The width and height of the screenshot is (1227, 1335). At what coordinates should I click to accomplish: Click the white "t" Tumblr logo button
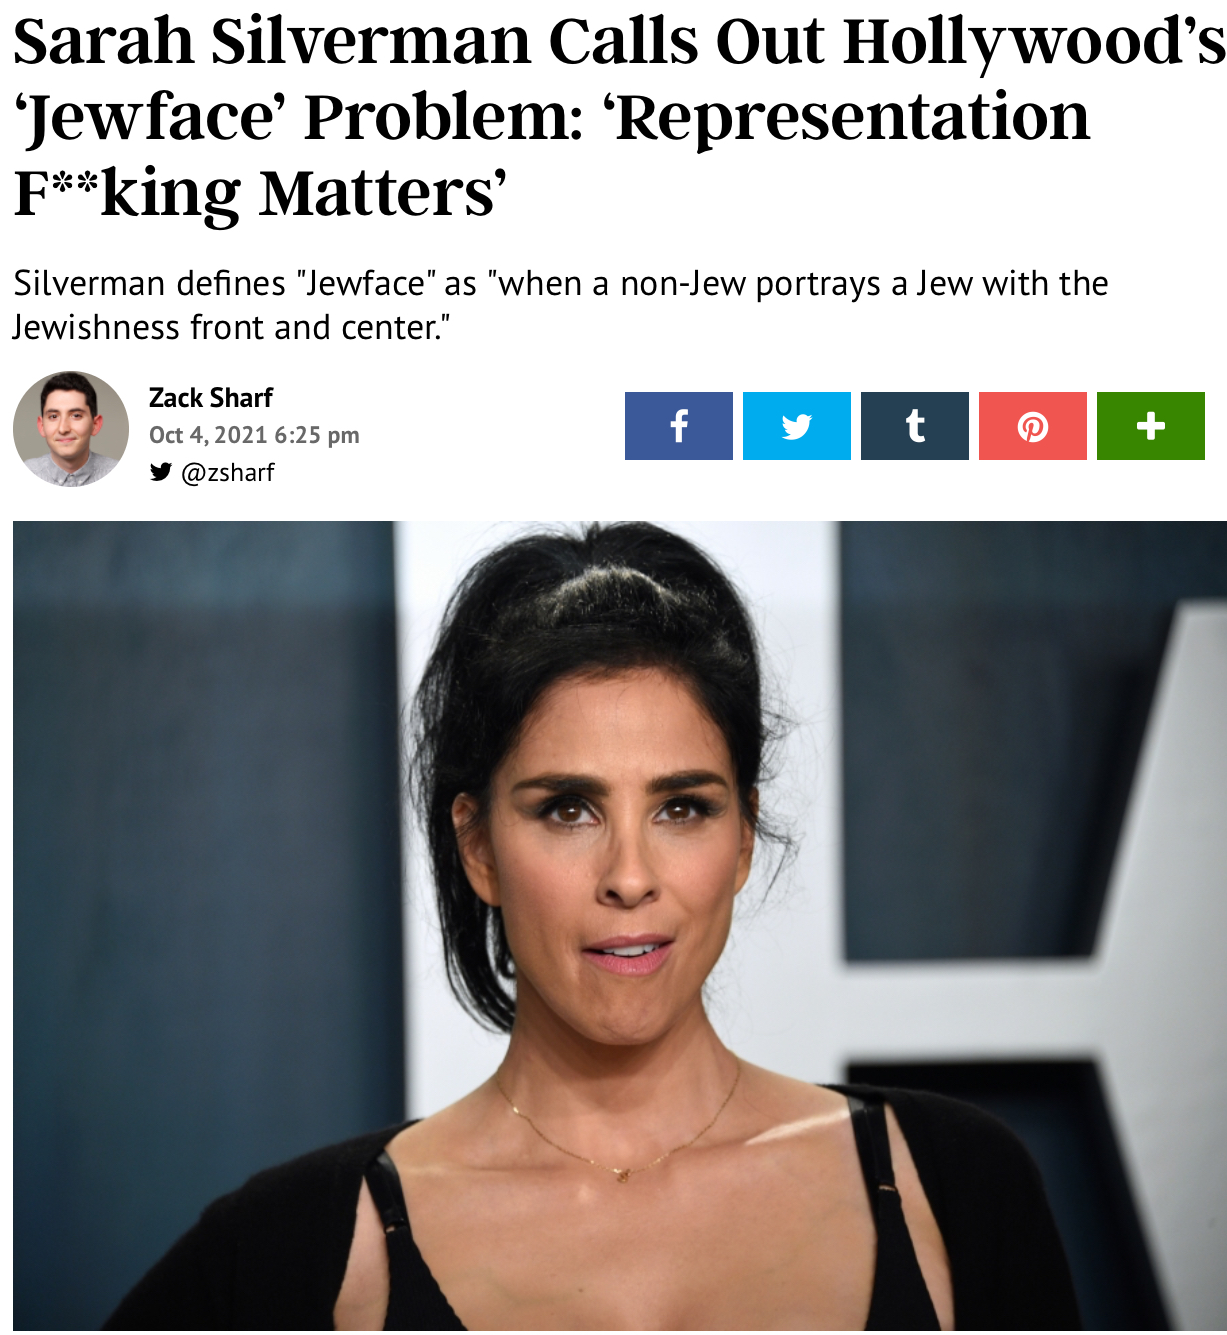(x=915, y=426)
